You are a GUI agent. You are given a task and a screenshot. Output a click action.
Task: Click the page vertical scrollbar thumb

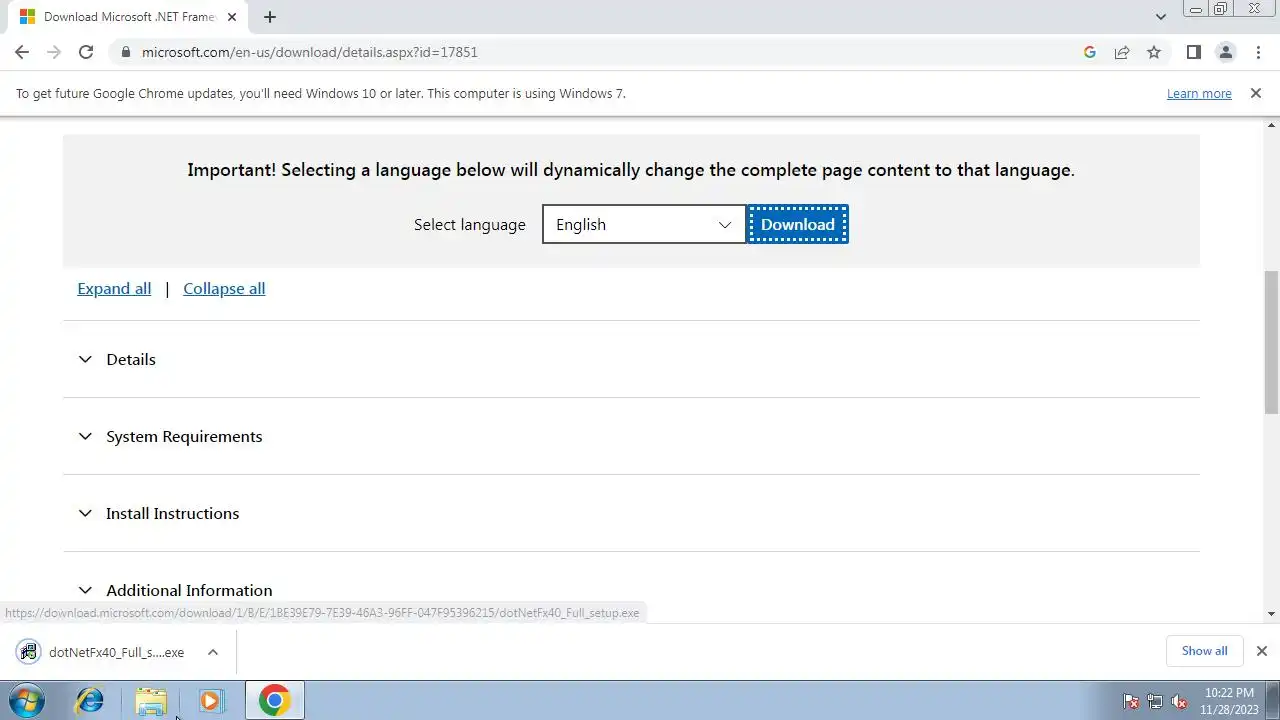1271,341
